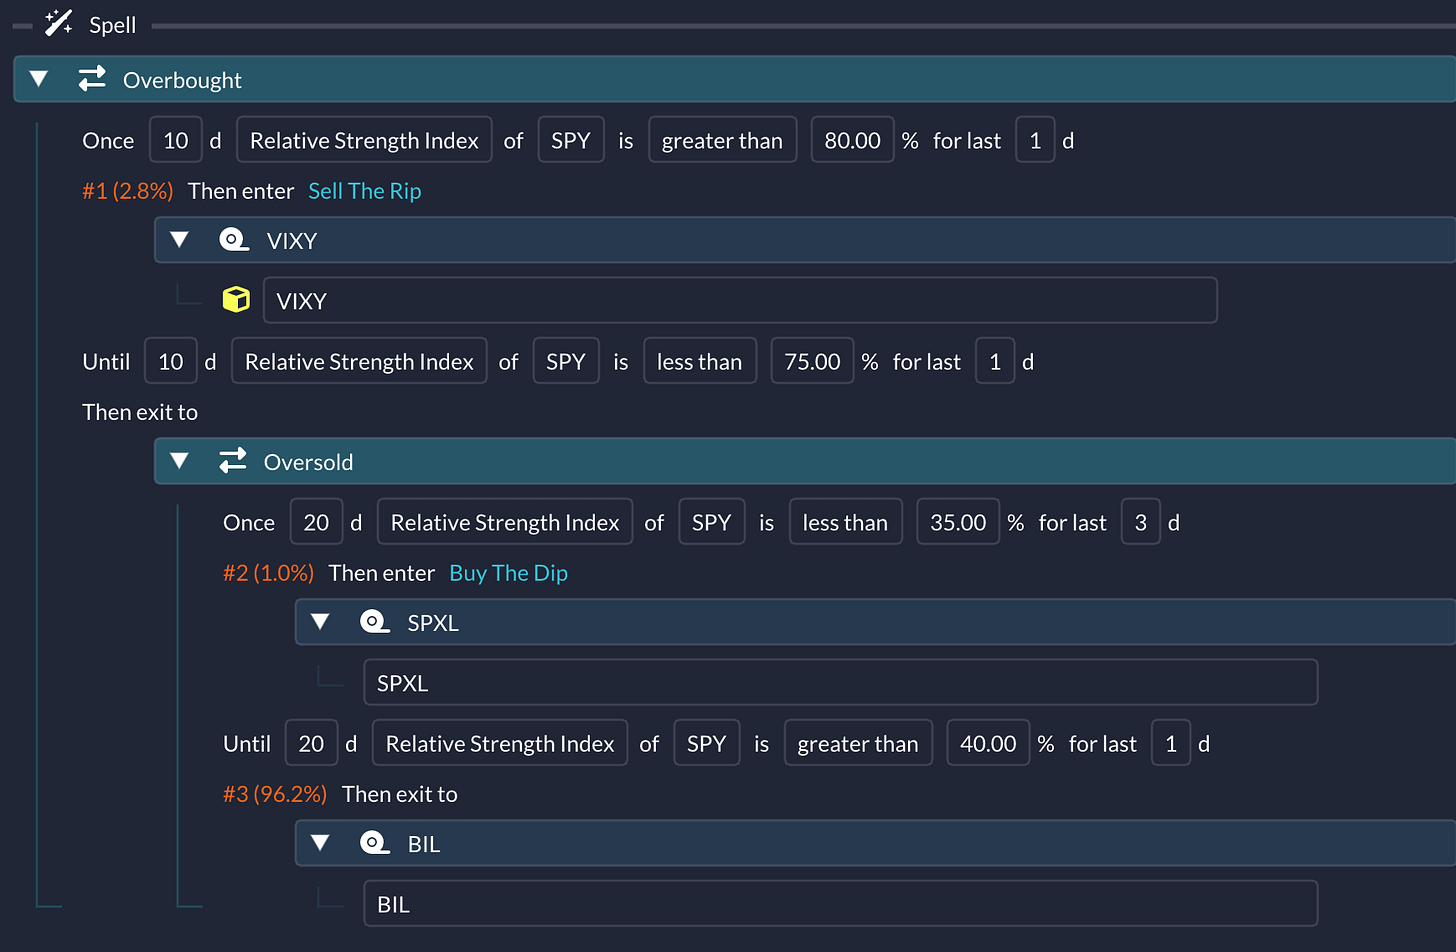Edit for last 1 d in 75.00 row

[x=995, y=361]
